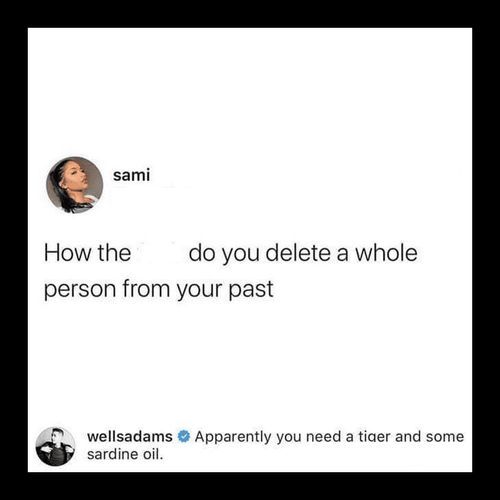Image resolution: width=500 pixels, height=500 pixels.
Task: Open wellsadams' profile picture
Action: point(55,446)
